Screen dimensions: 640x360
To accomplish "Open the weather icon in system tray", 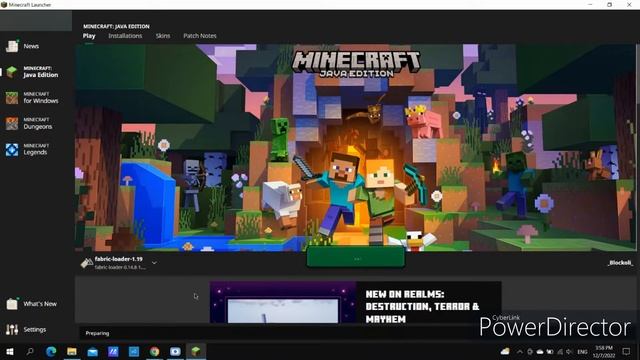I will [505, 351].
